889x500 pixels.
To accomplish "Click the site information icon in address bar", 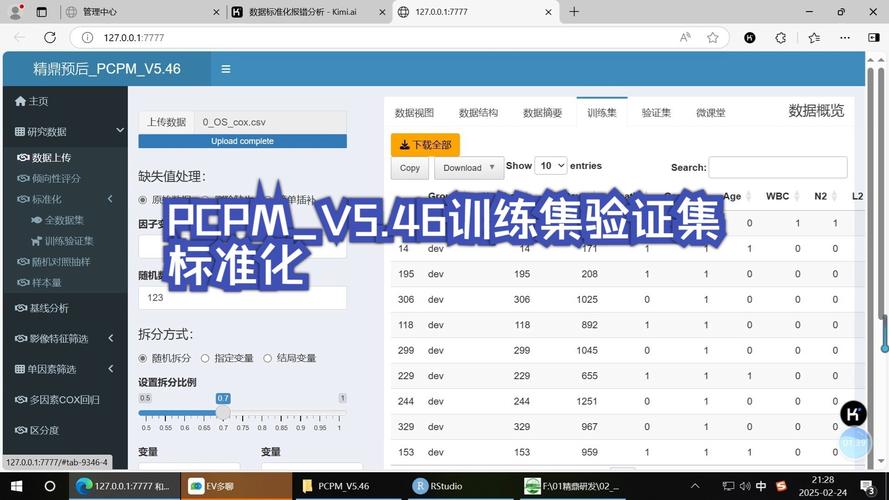I will point(87,37).
